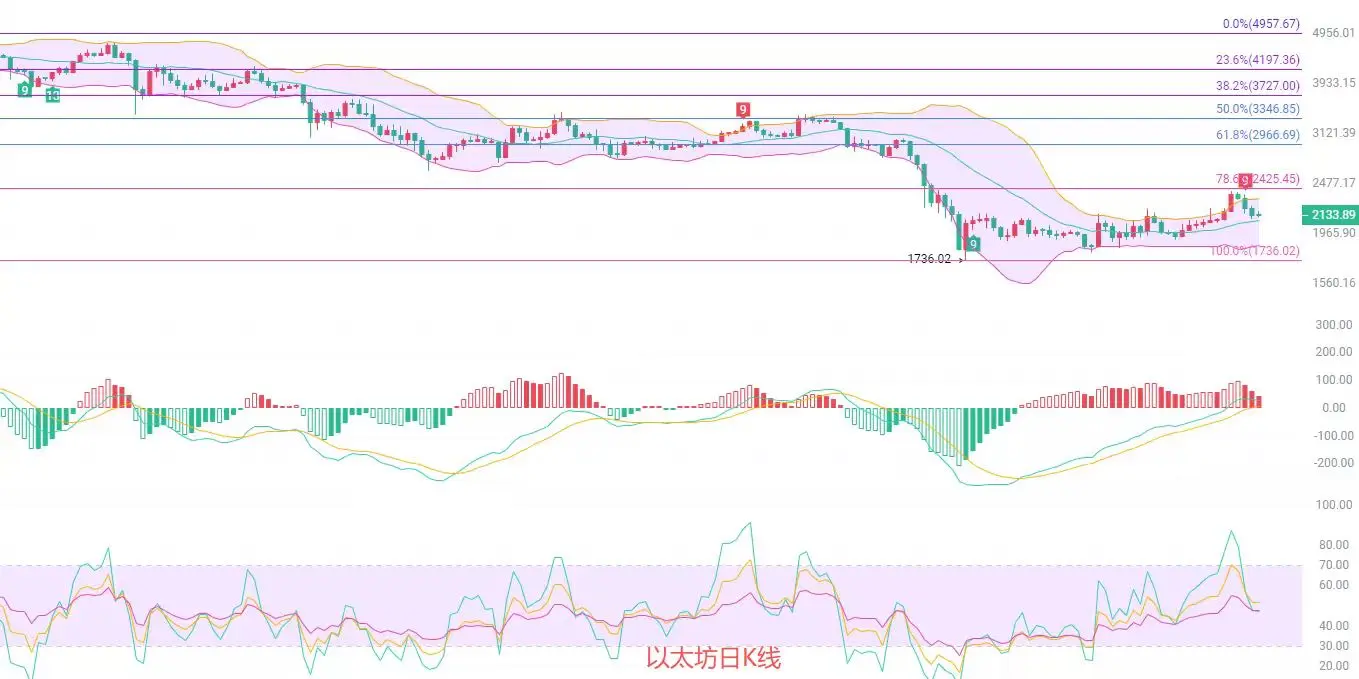The image size is (1359, 679).
Task: Click the red 9 marker at the 78.6% level
Action: pyautogui.click(x=1245, y=180)
